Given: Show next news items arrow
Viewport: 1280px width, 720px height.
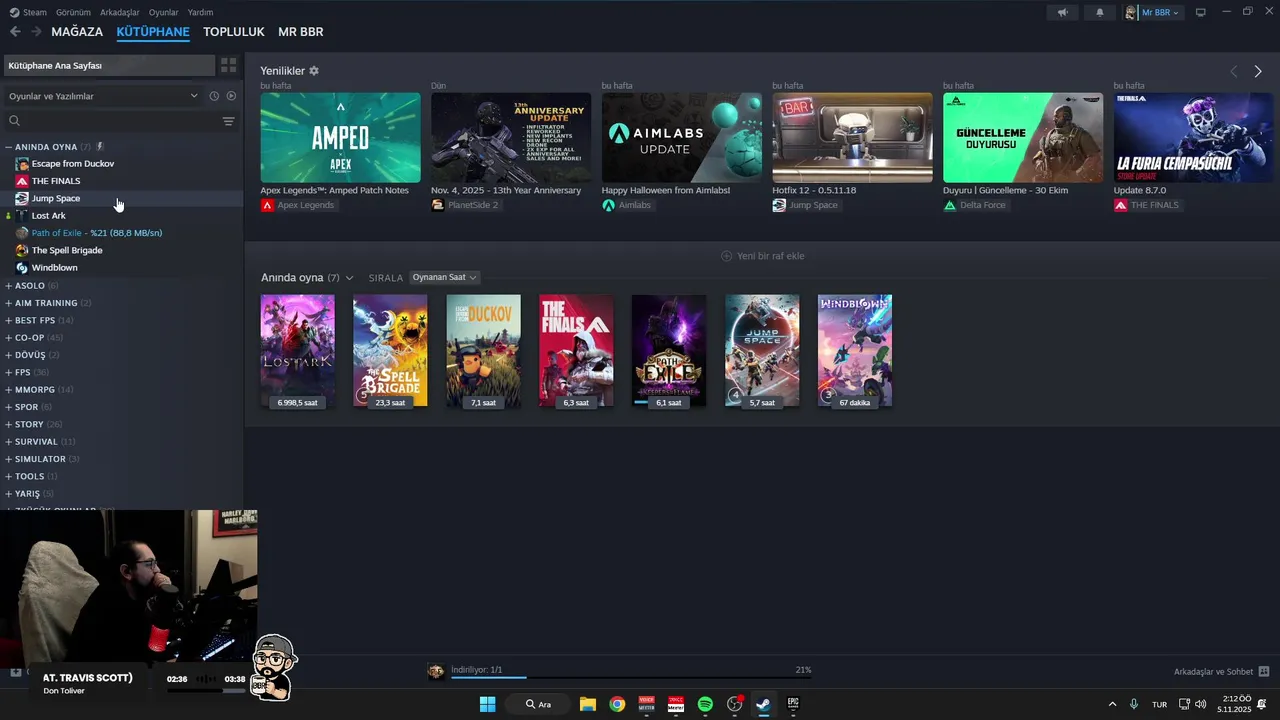Looking at the screenshot, I should click(1258, 71).
